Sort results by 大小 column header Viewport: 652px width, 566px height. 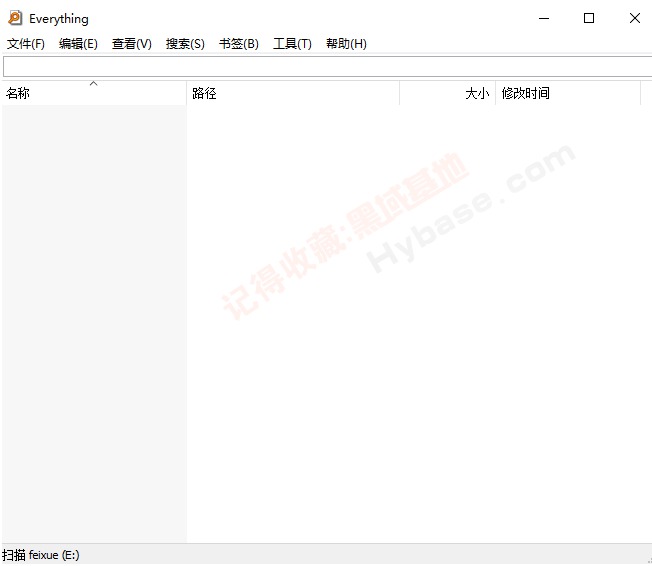(x=447, y=93)
